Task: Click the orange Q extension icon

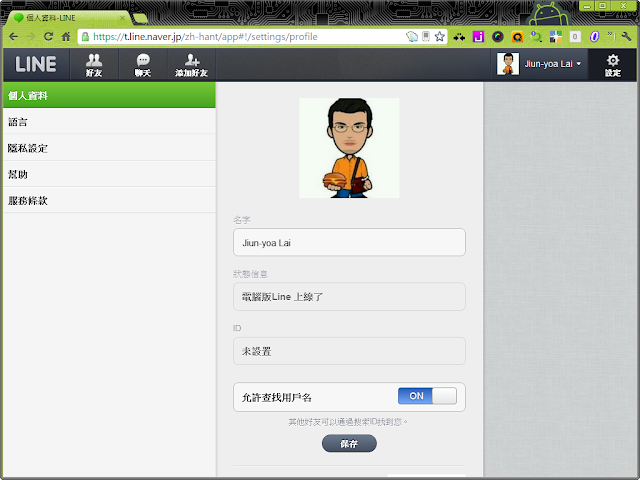Action: (x=517, y=37)
